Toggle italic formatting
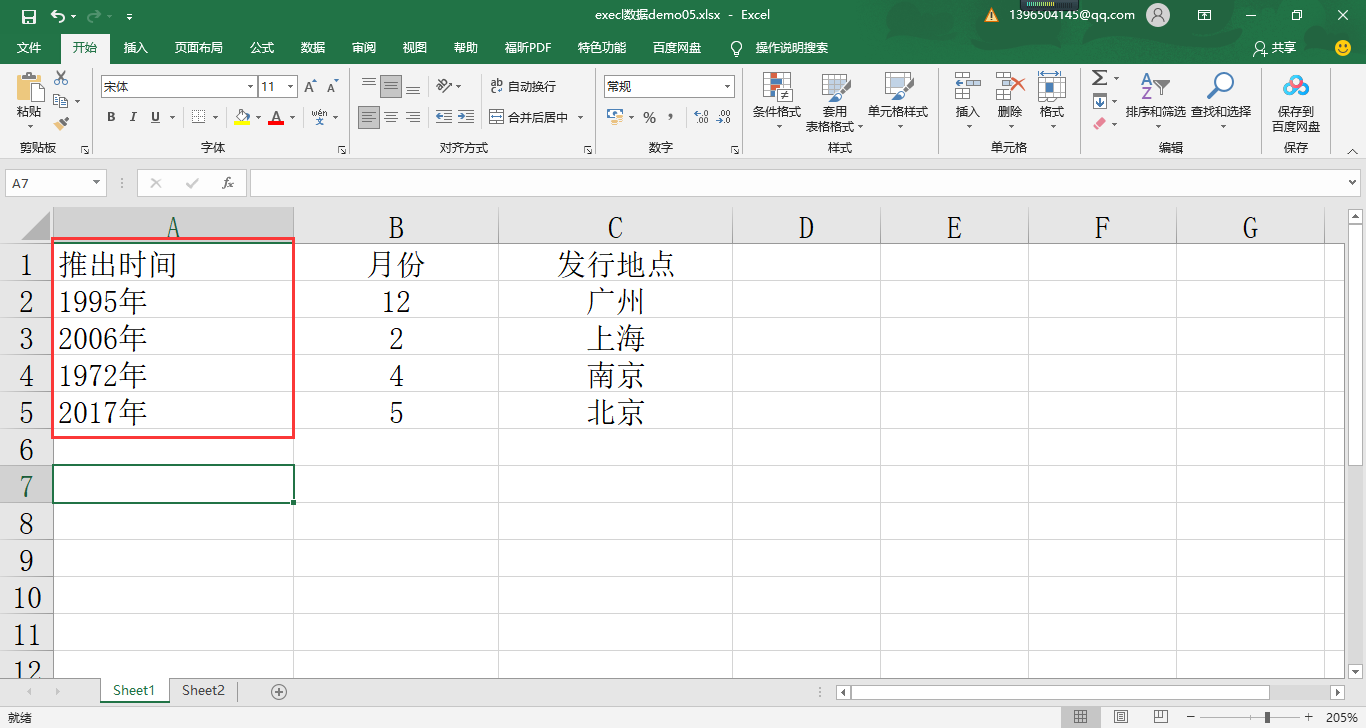 pyautogui.click(x=133, y=117)
